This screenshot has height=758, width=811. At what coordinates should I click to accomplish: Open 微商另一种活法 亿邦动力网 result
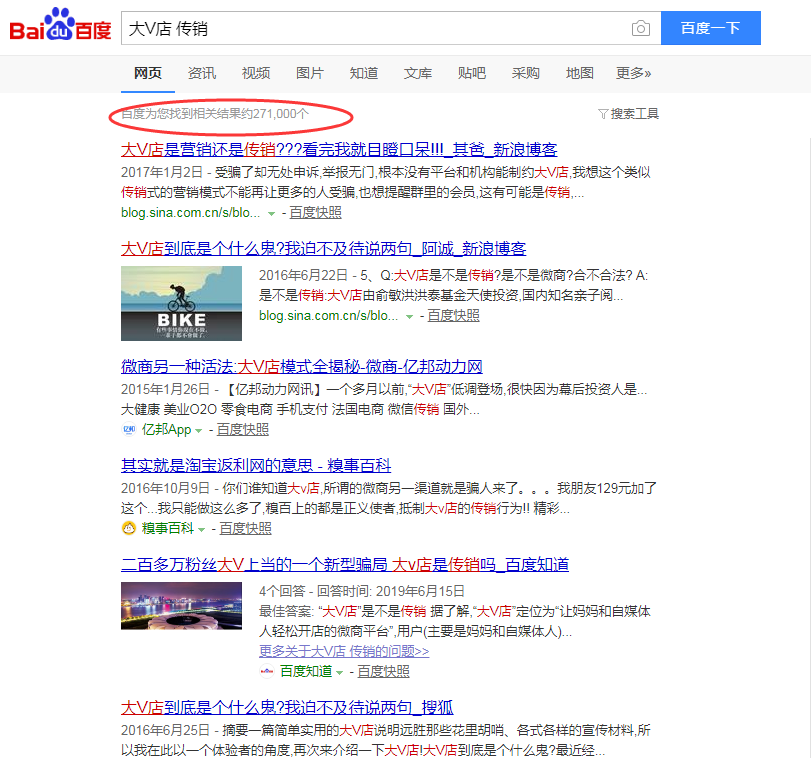click(302, 367)
